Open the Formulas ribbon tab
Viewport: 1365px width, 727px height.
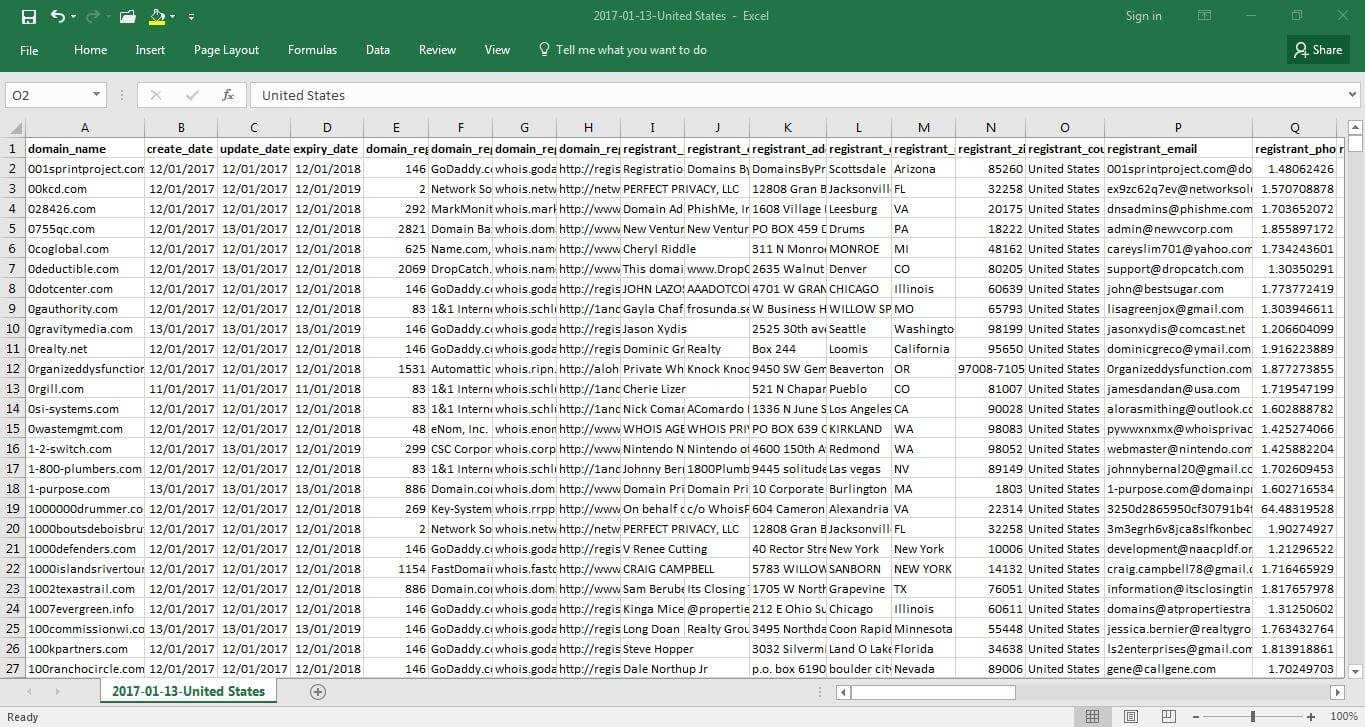pos(312,50)
